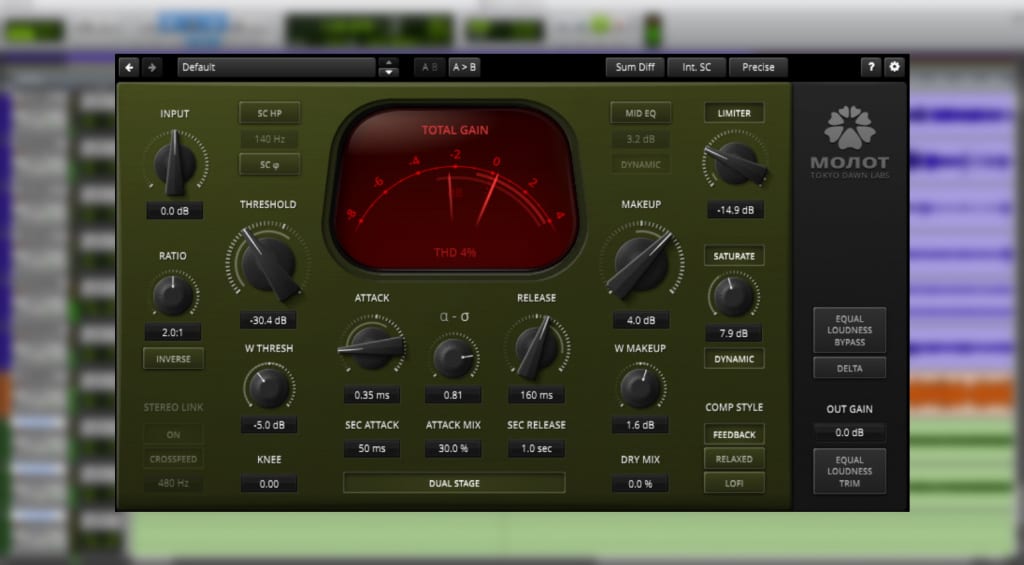Screen dimensions: 1024x565
Task: Edit the 4.0 dB makeup value
Action: [641, 321]
